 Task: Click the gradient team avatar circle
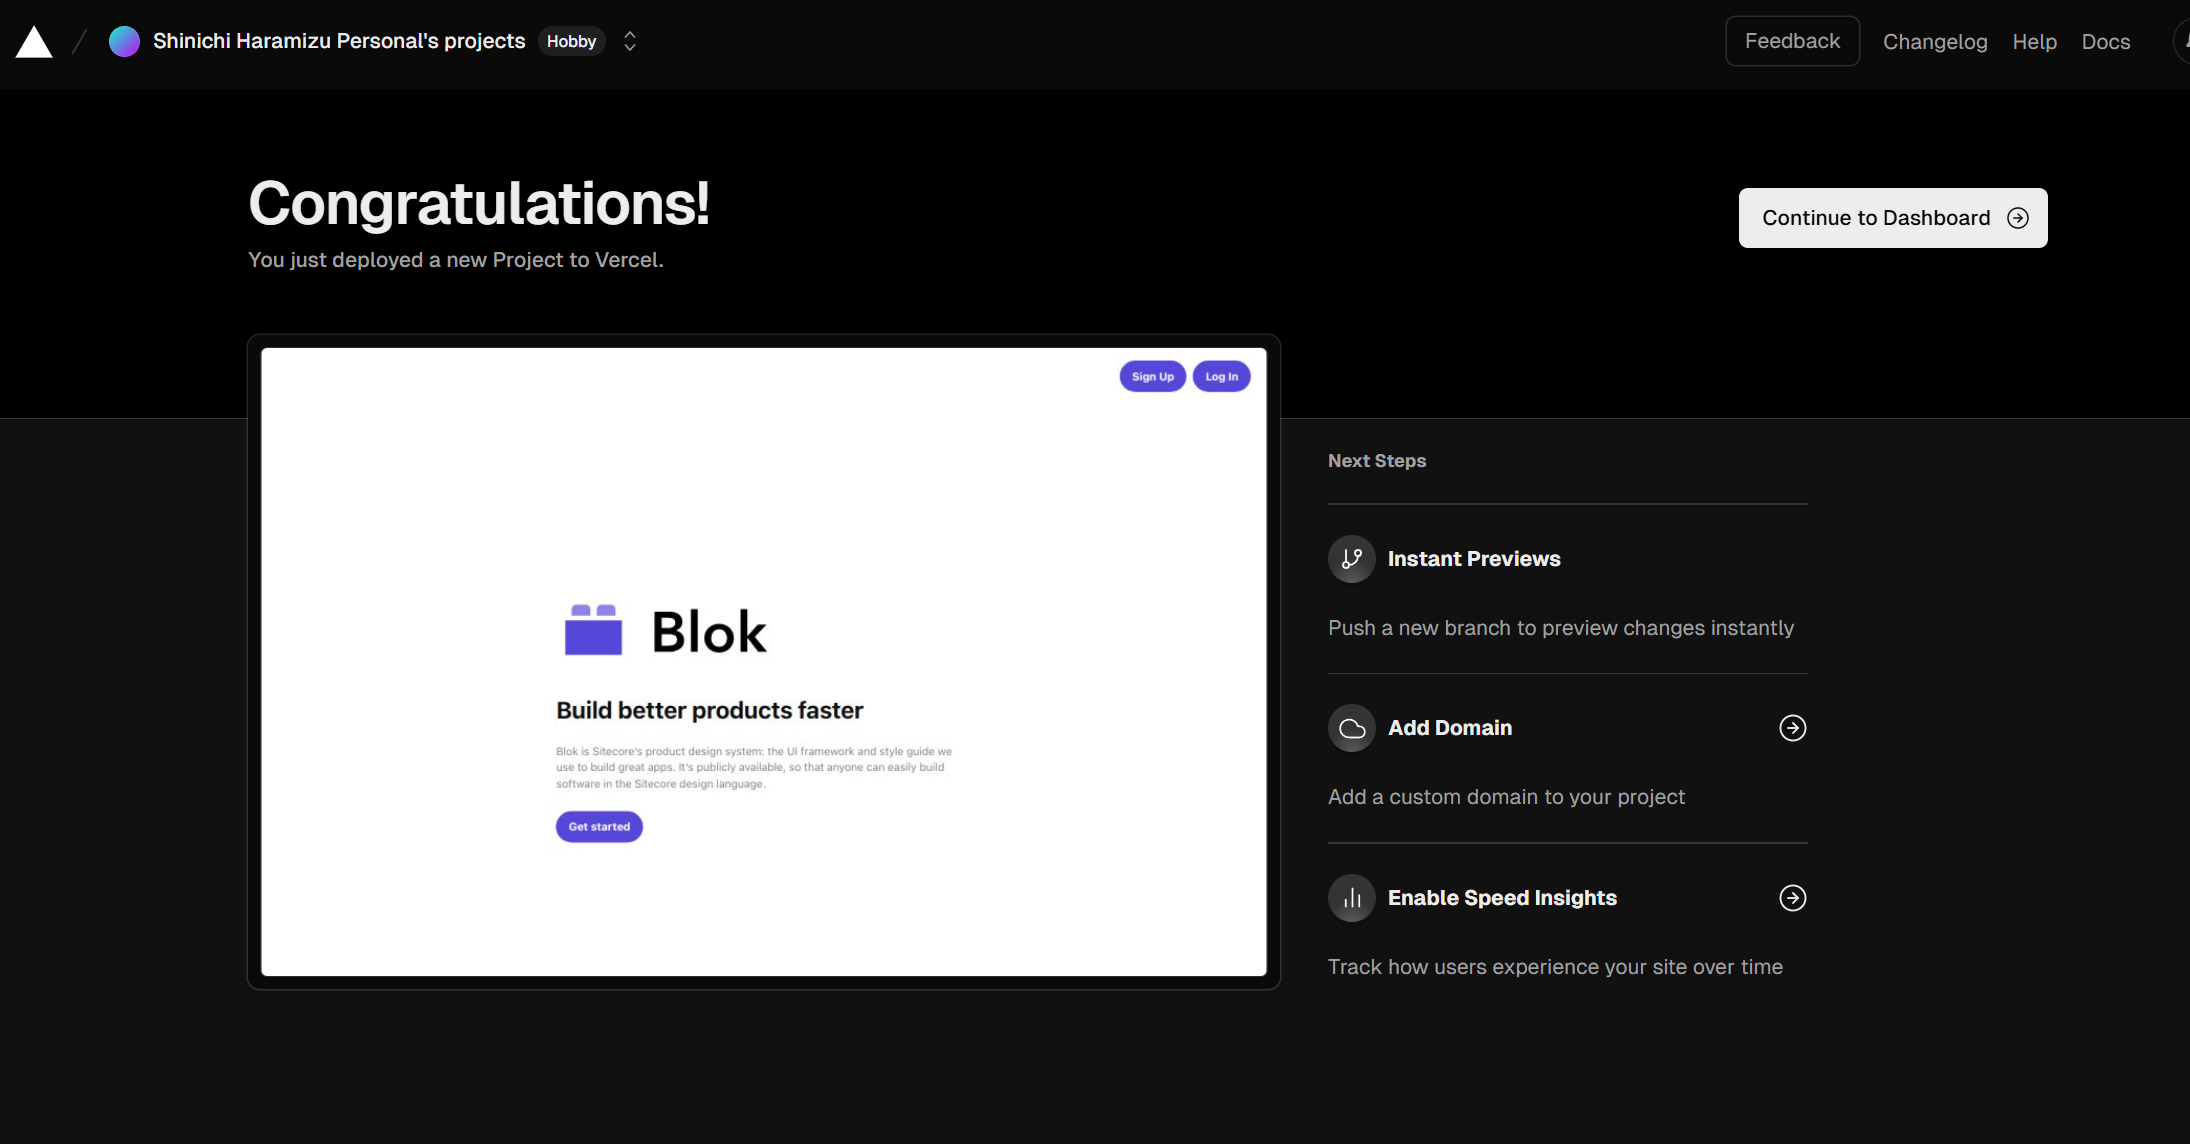[124, 41]
